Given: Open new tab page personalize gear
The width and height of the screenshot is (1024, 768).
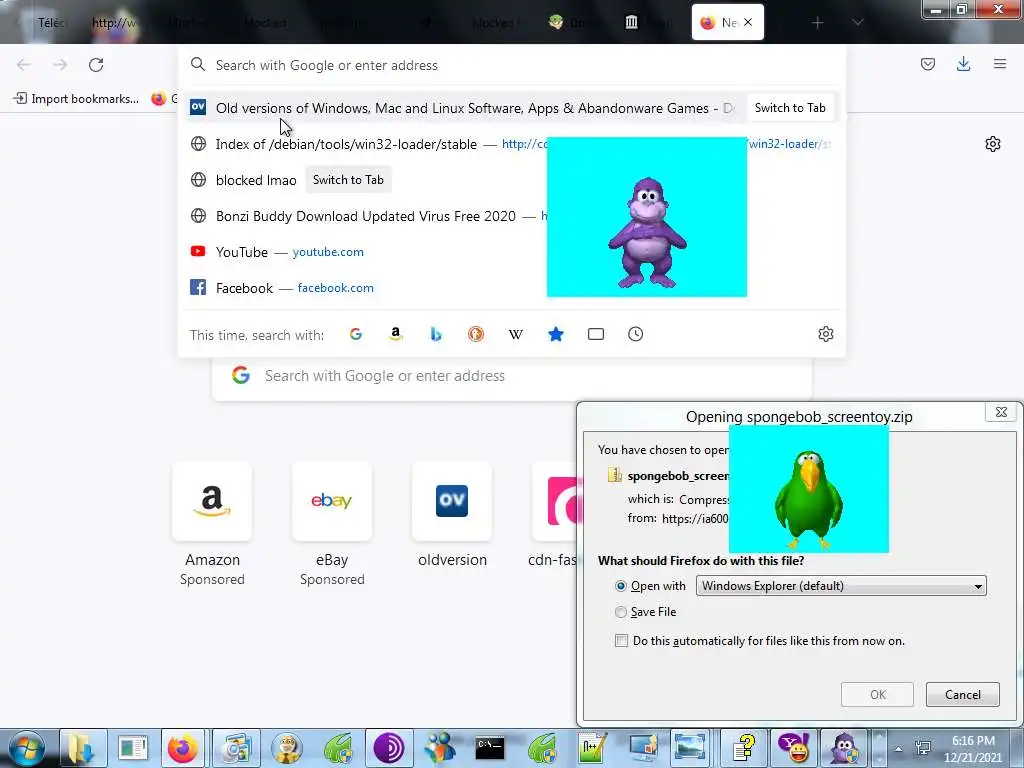Looking at the screenshot, I should (993, 144).
